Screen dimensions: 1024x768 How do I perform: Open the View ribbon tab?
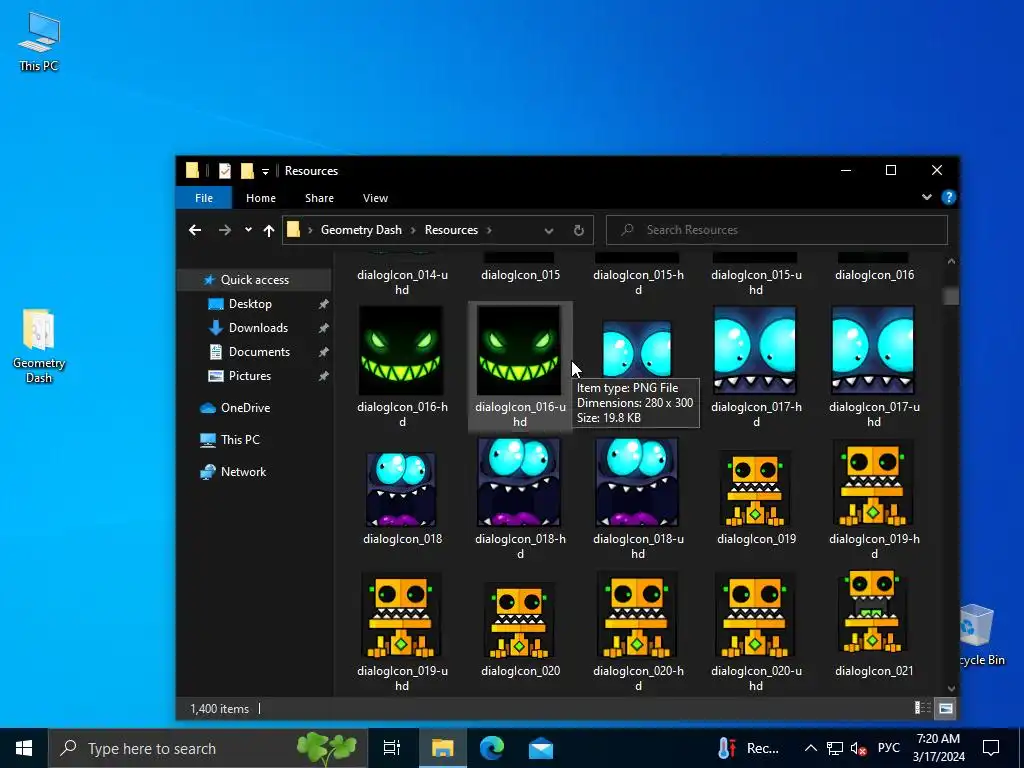376,198
